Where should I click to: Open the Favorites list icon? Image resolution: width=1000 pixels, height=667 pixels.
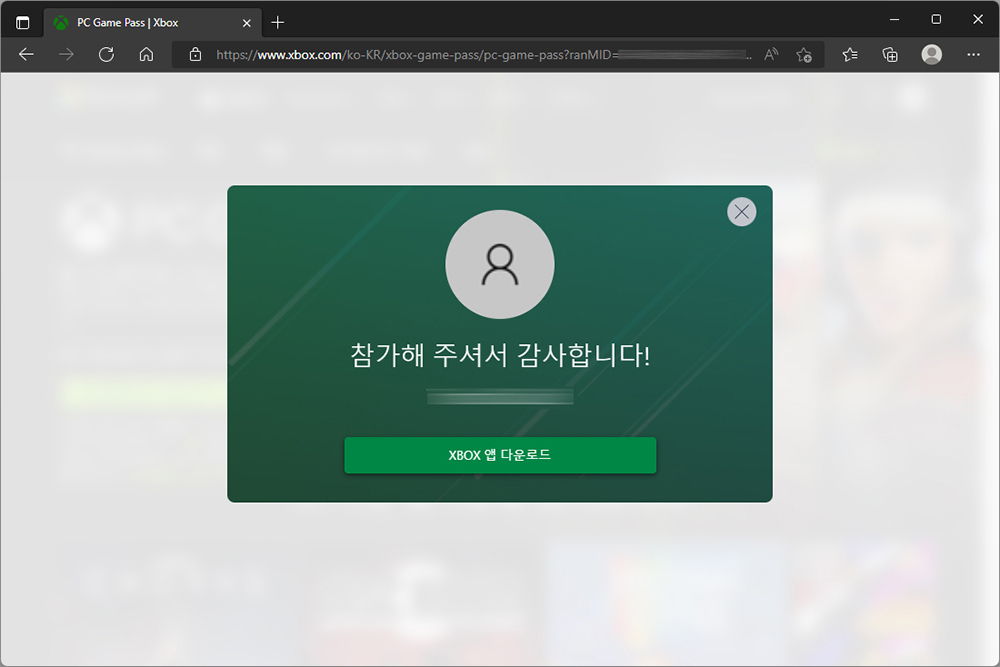849,55
